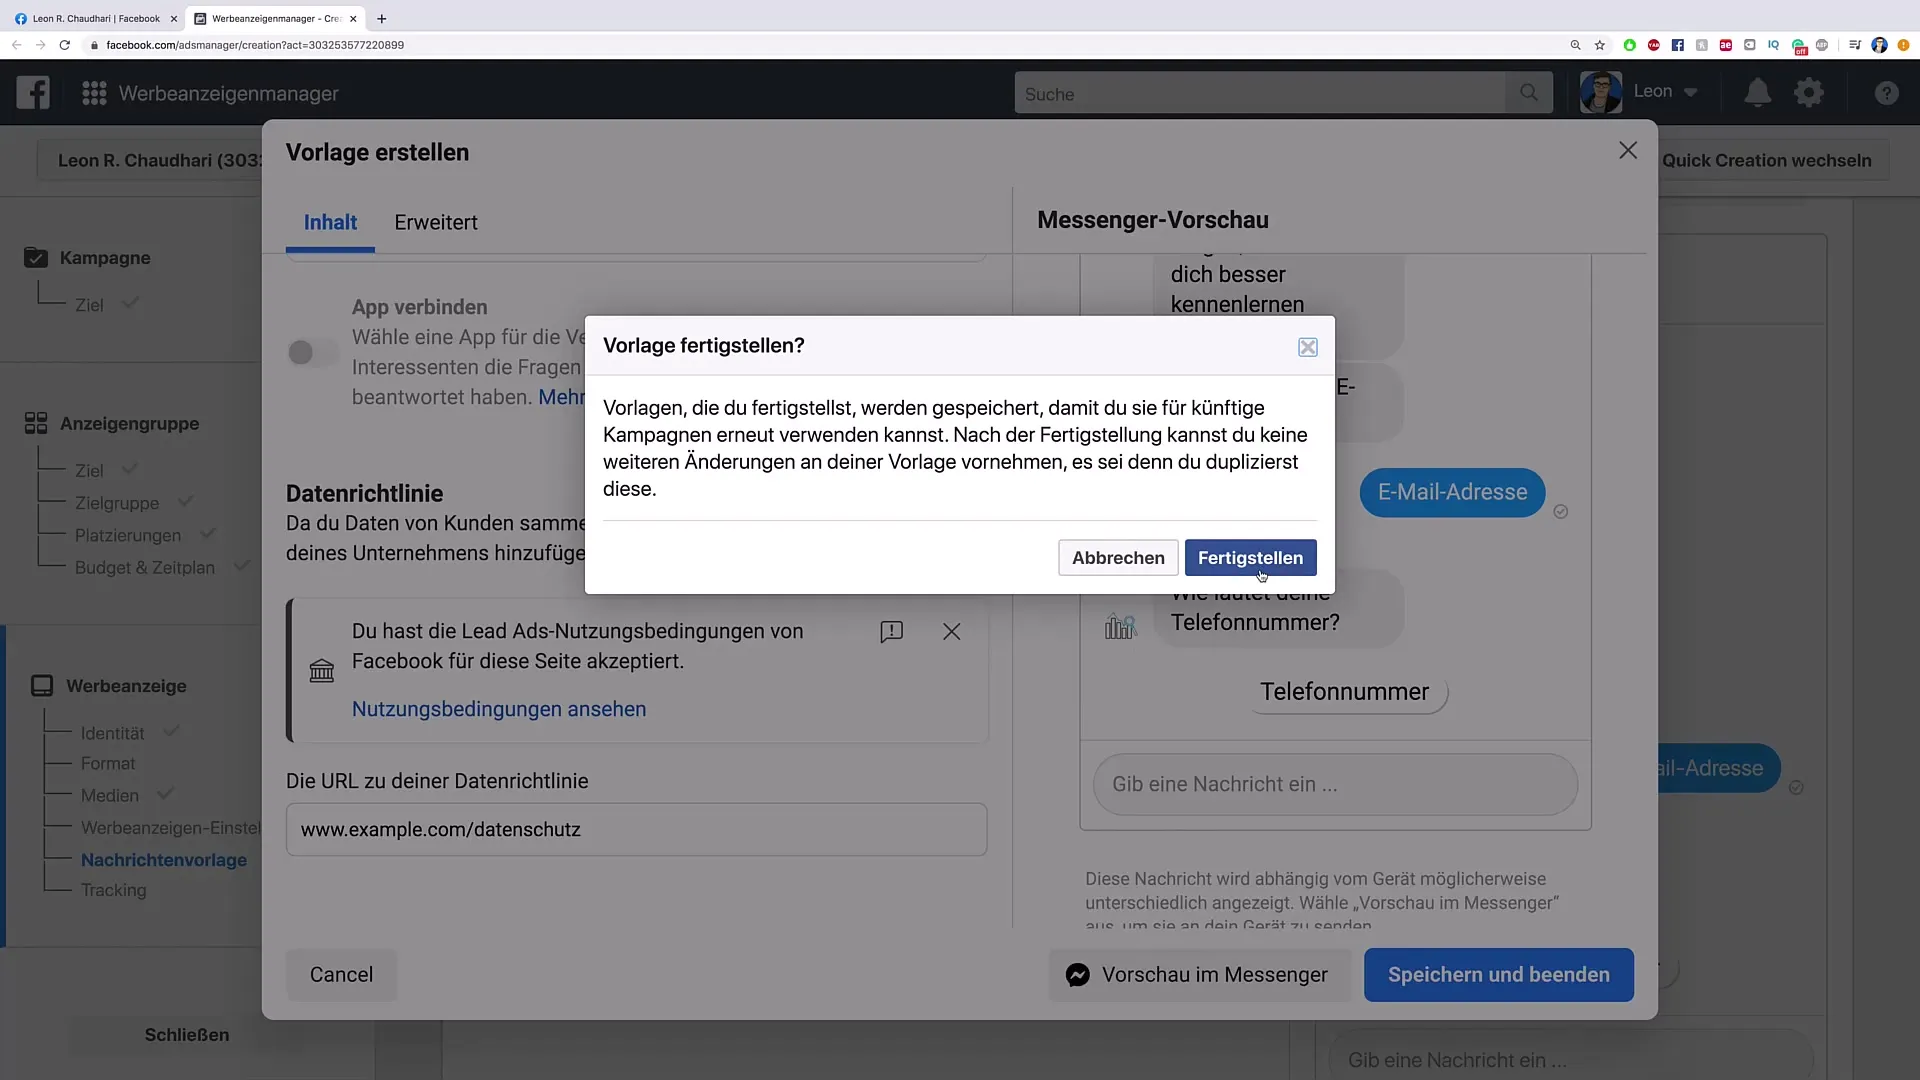Screen dimensions: 1920x1080
Task: Click Speichern und beenden
Action: (x=1498, y=975)
